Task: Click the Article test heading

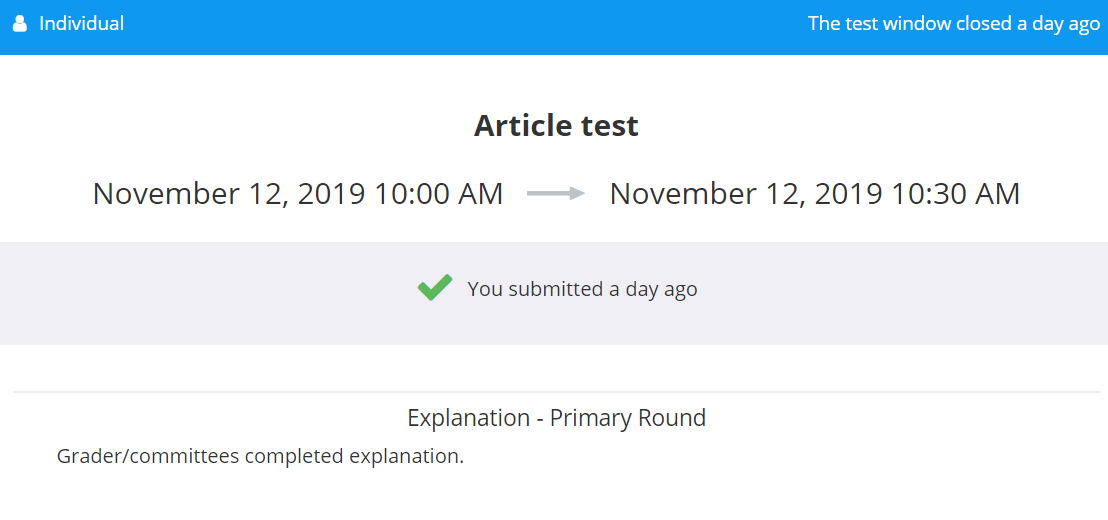Action: coord(556,126)
